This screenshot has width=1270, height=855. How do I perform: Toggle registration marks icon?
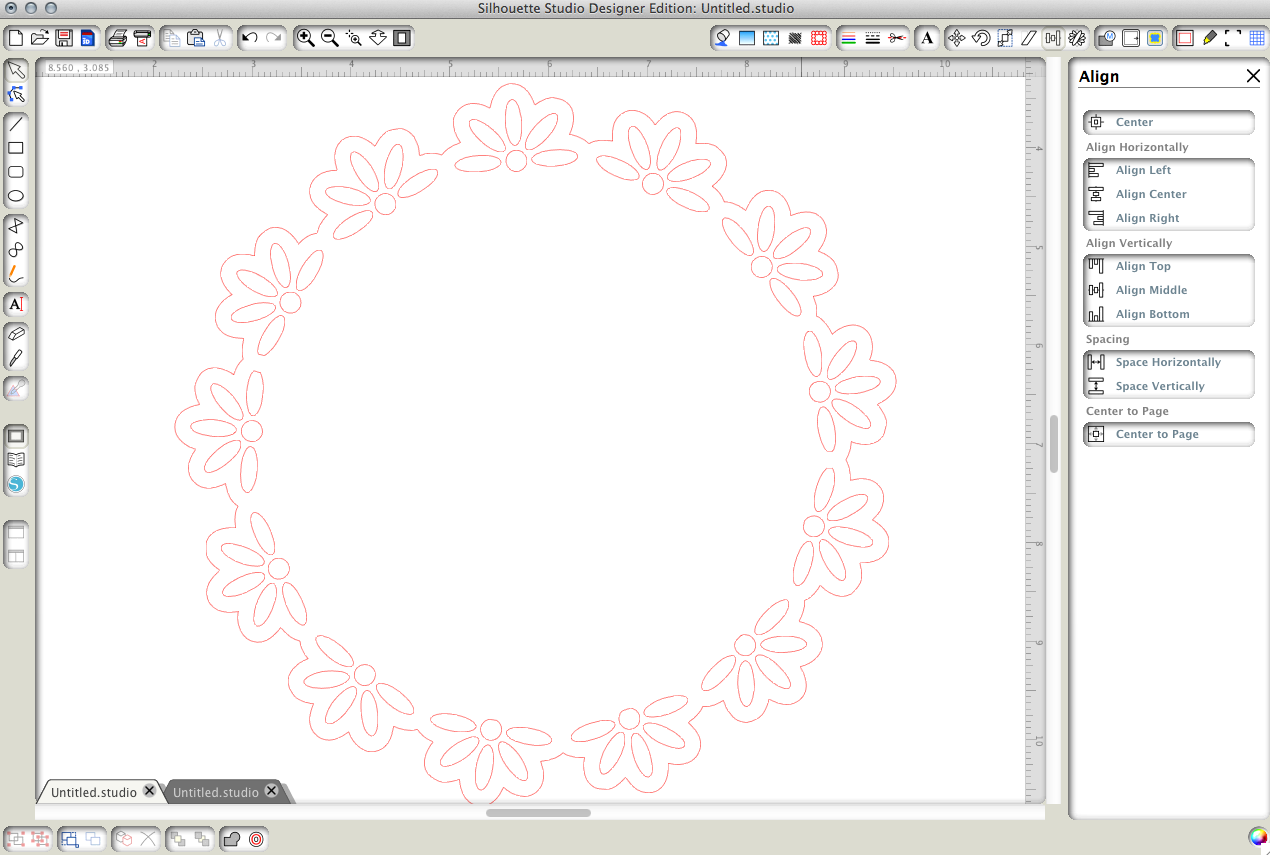tap(1233, 38)
